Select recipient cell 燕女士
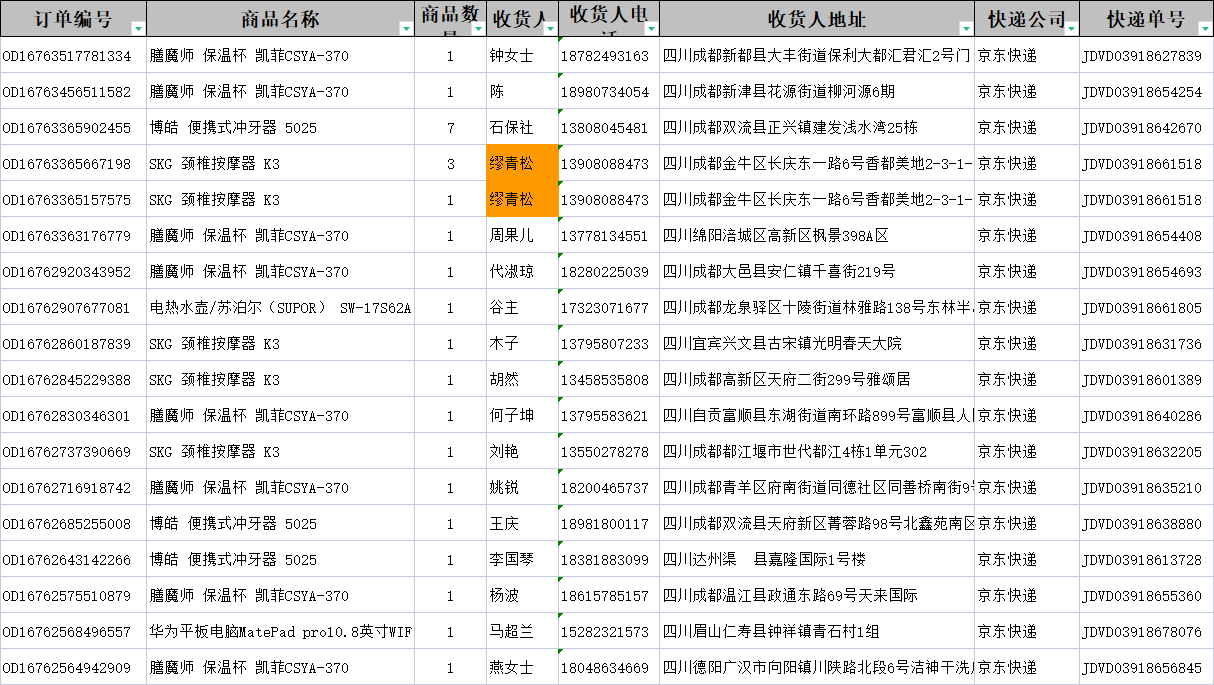This screenshot has width=1214, height=685. point(522,667)
